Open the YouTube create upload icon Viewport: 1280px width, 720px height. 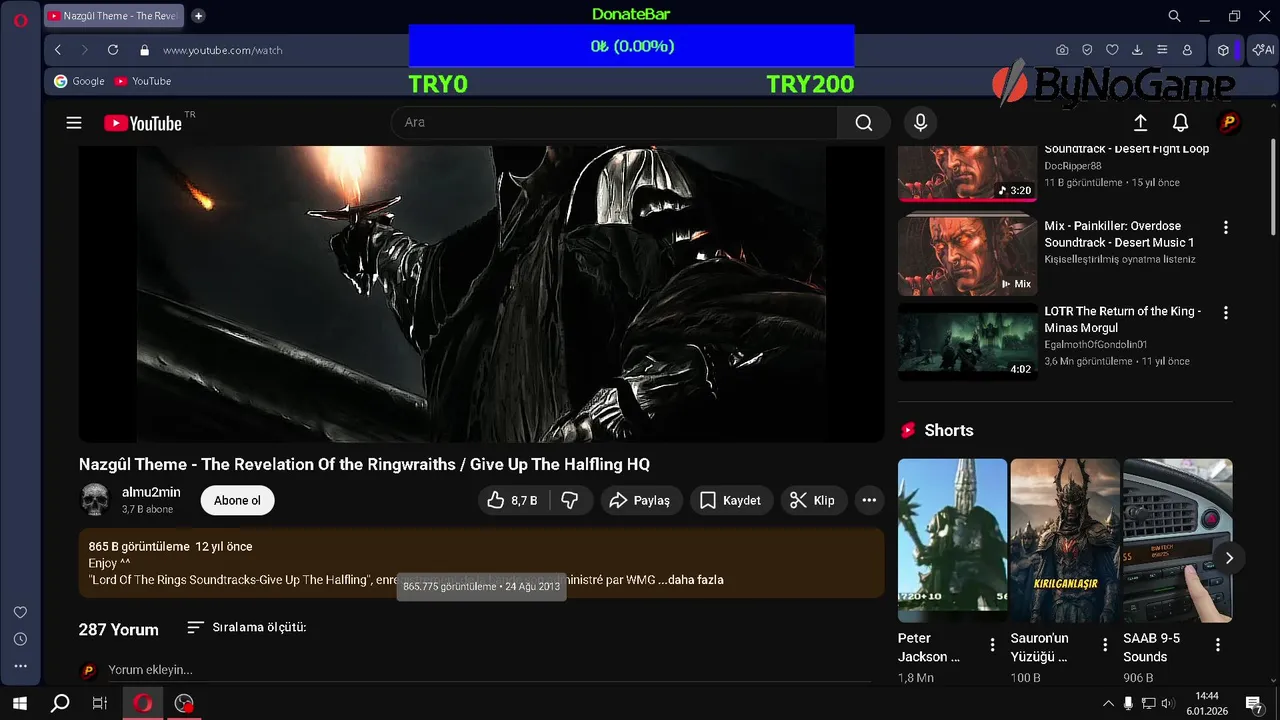(1140, 123)
